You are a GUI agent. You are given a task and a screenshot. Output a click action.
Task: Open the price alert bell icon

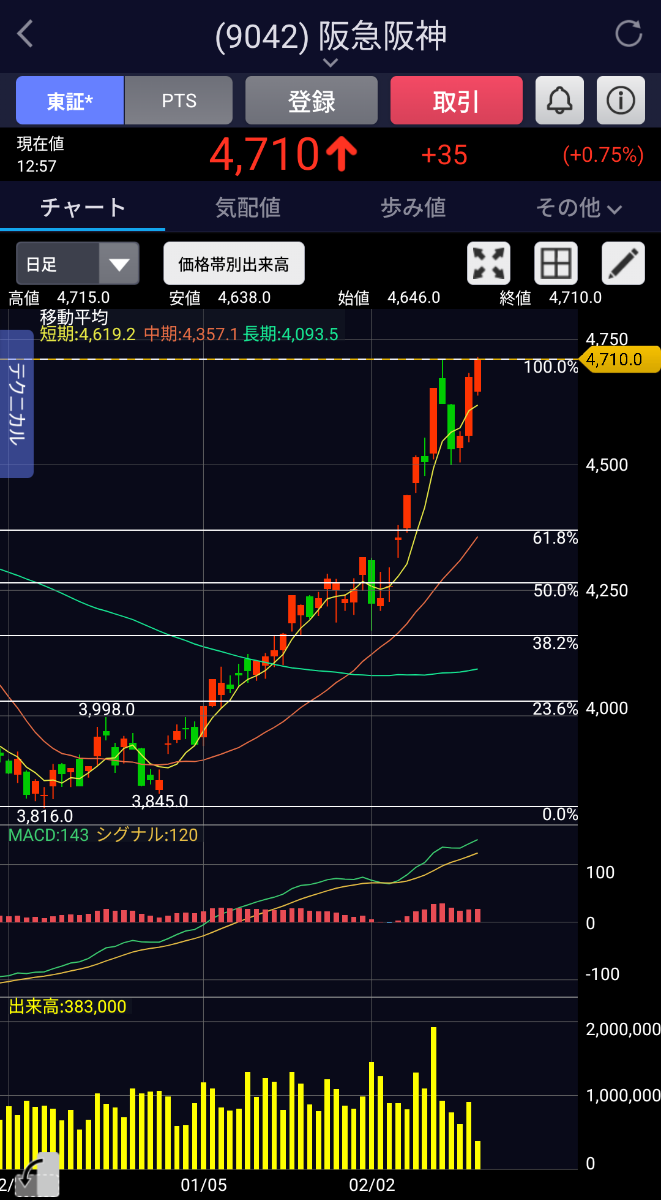point(560,100)
